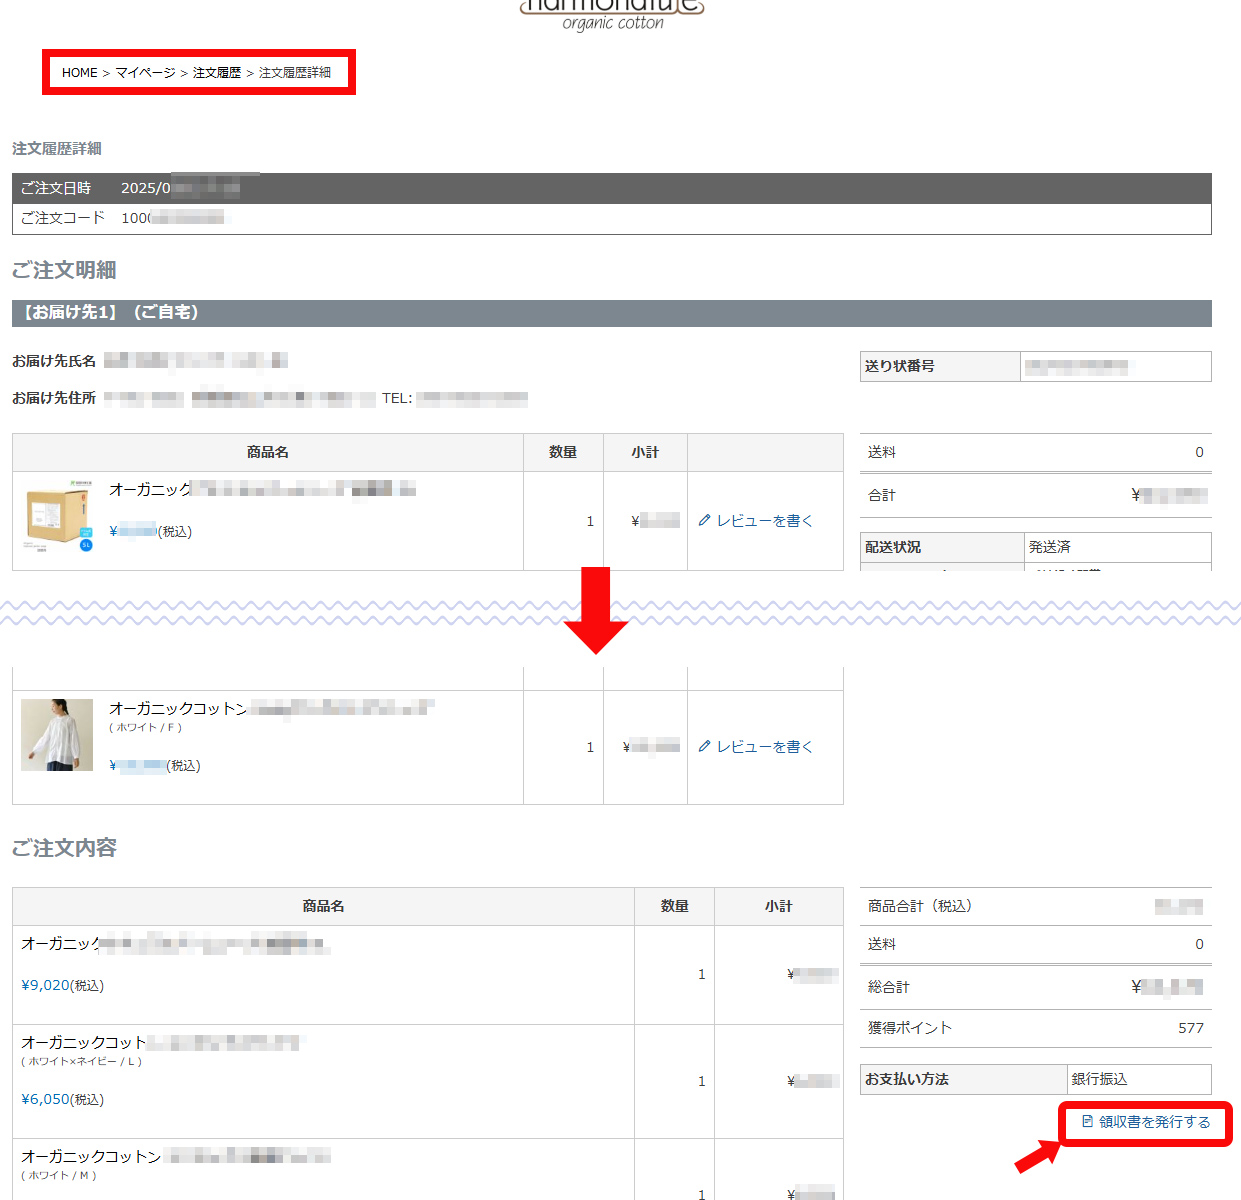
Task: Open マイページ from the breadcrumb
Action: pyautogui.click(x=145, y=73)
